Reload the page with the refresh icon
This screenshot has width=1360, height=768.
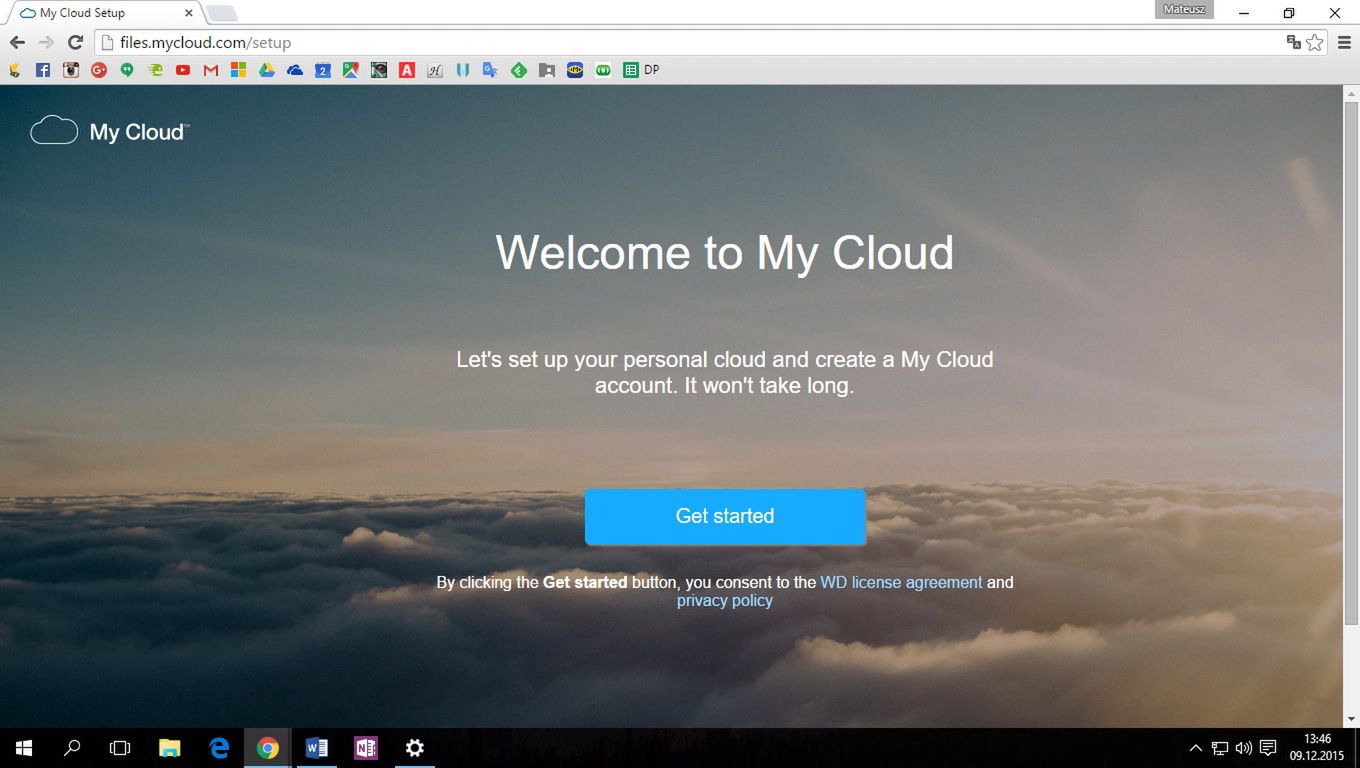coord(75,42)
